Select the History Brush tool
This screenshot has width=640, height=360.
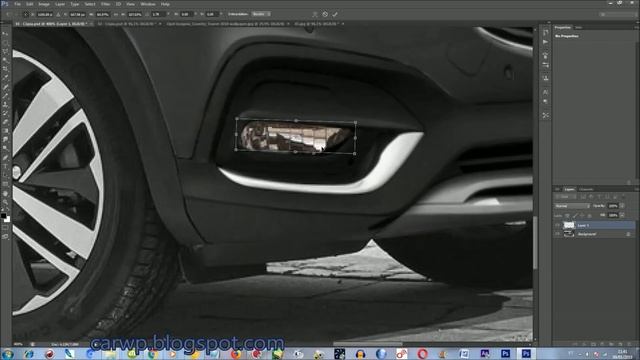point(6,113)
